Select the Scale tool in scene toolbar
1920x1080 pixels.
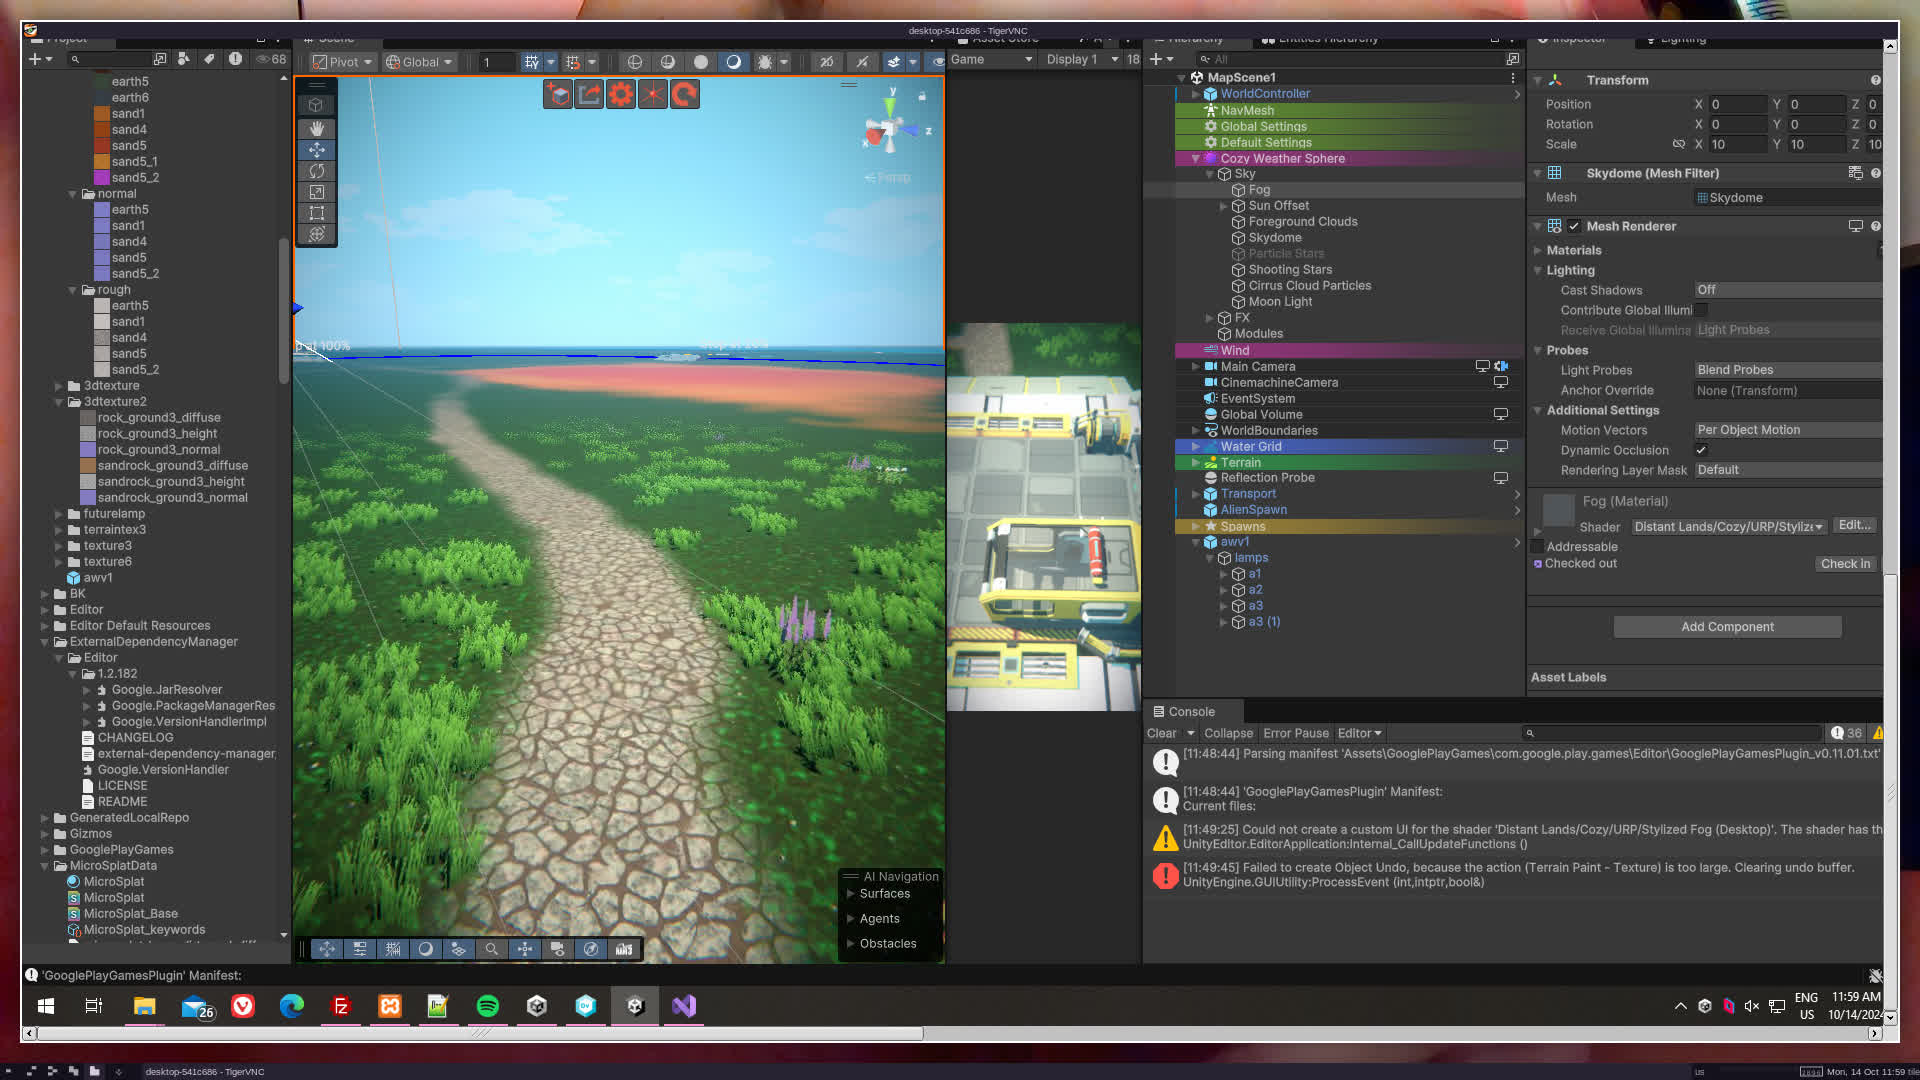pyautogui.click(x=316, y=192)
